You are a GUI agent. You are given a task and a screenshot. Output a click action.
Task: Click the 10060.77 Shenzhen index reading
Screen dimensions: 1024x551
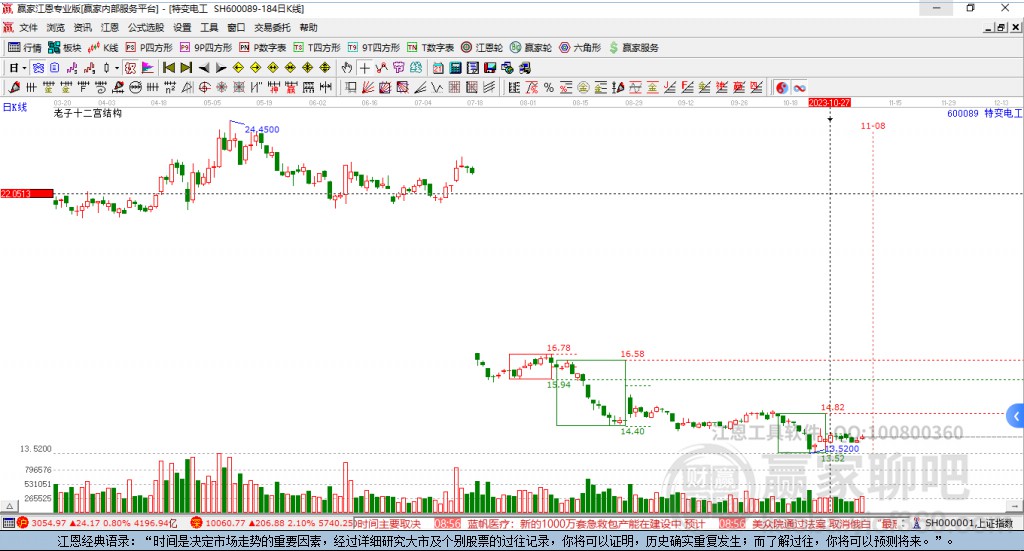(224, 523)
